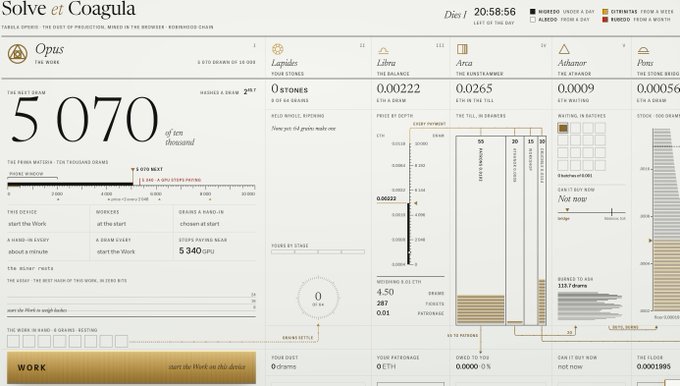Viewport: 680px width, 386px height.
Task: Open the Libra panel heading
Action: click(386, 63)
